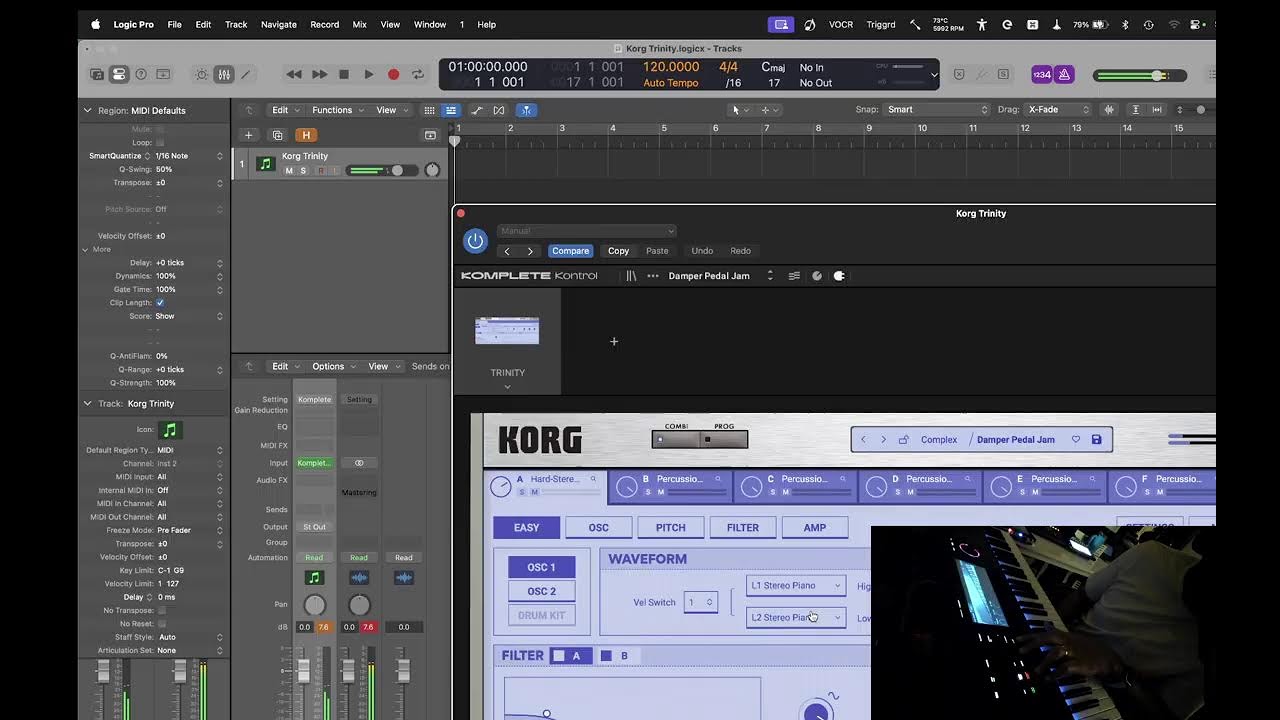Click Copy in plug-in header
Viewport: 1280px width, 720px height.
(618, 251)
